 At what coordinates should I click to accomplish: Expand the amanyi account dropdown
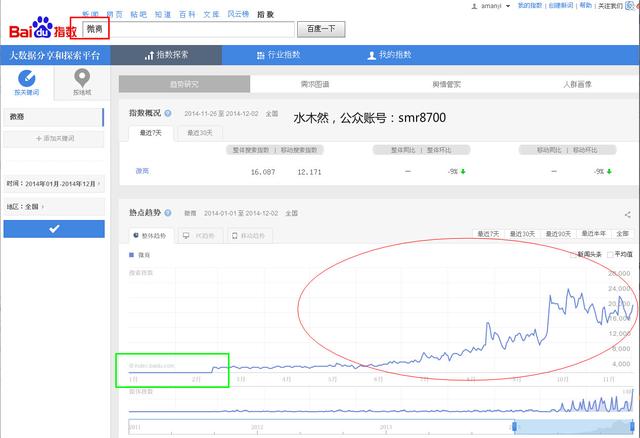pyautogui.click(x=508, y=6)
